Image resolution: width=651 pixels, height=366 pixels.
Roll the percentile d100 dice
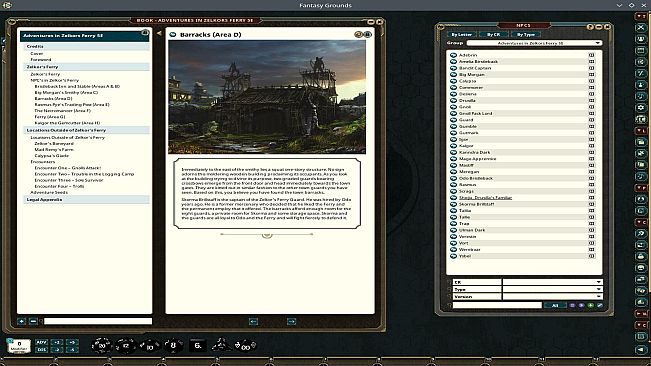pos(246,346)
